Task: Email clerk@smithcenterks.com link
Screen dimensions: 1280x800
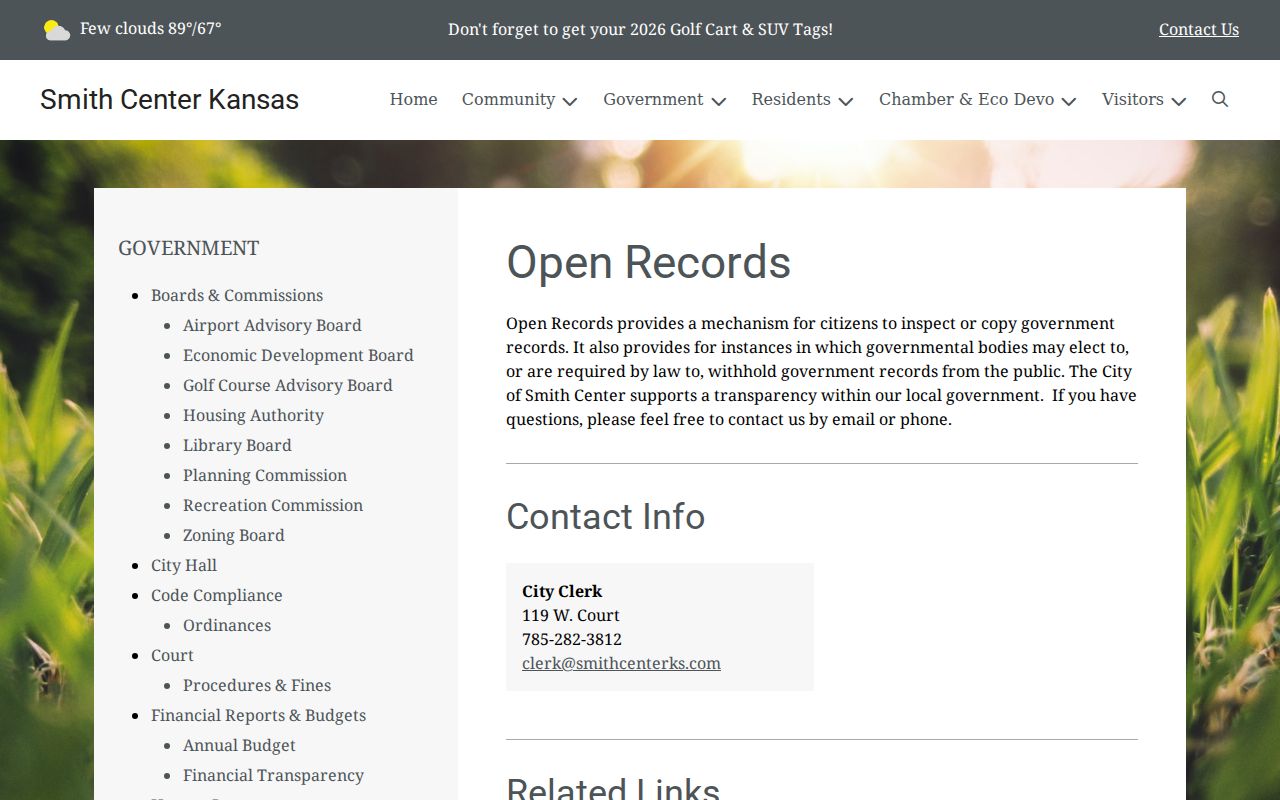Action: [621, 663]
